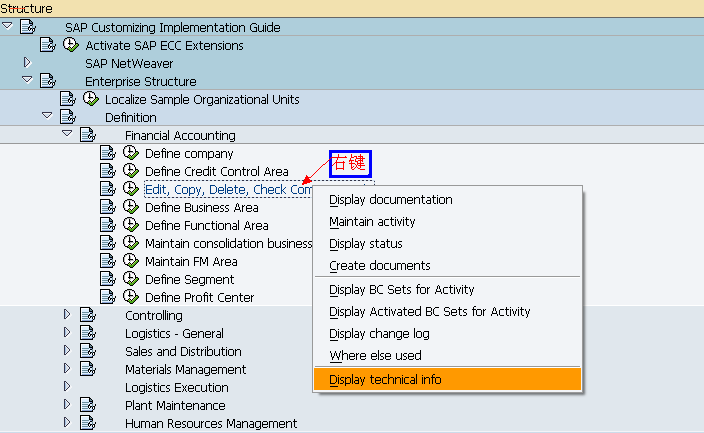Open the documentation icon next to Define Segment
The image size is (704, 433).
click(x=108, y=279)
